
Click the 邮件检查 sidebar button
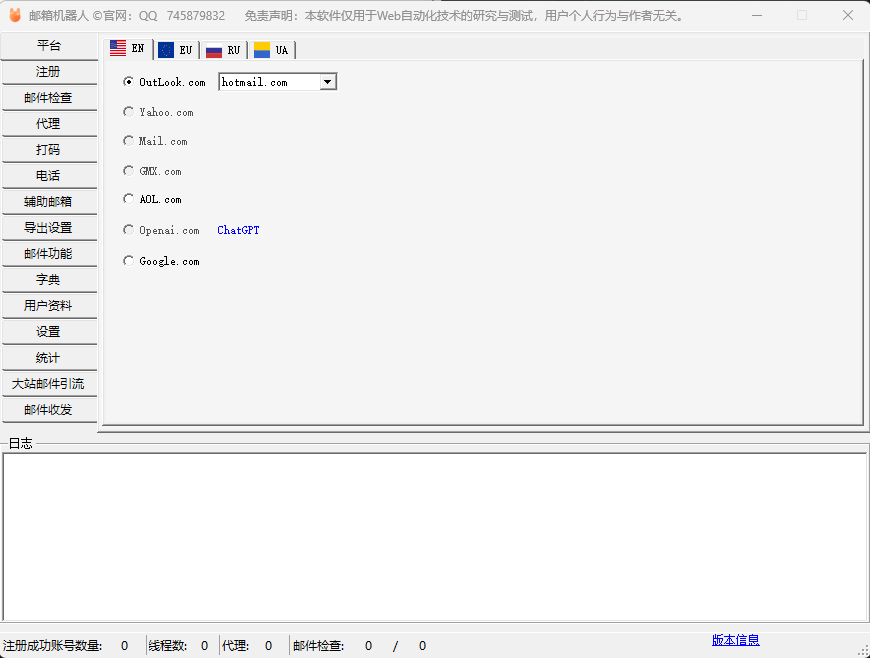pyautogui.click(x=48, y=98)
